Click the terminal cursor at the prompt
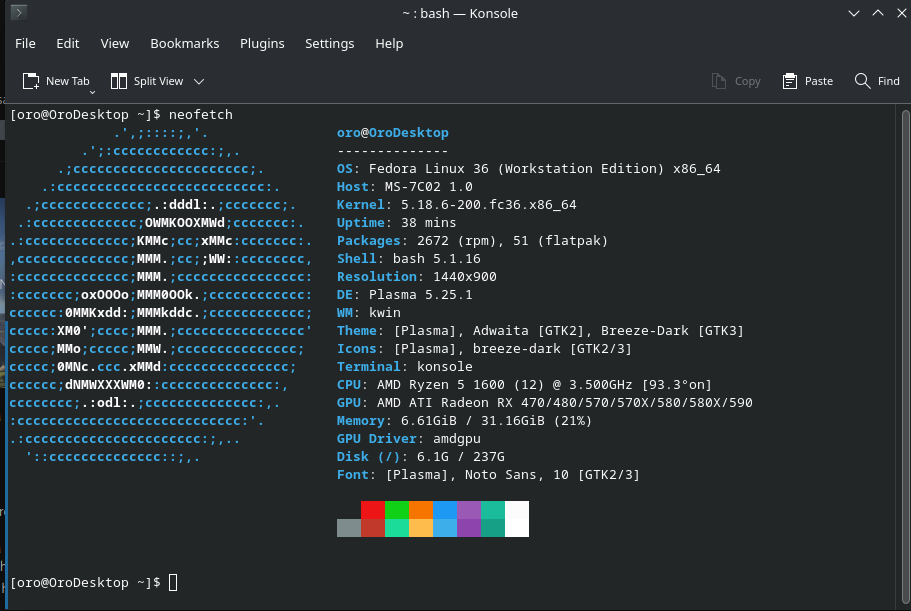911x611 pixels. [173, 583]
